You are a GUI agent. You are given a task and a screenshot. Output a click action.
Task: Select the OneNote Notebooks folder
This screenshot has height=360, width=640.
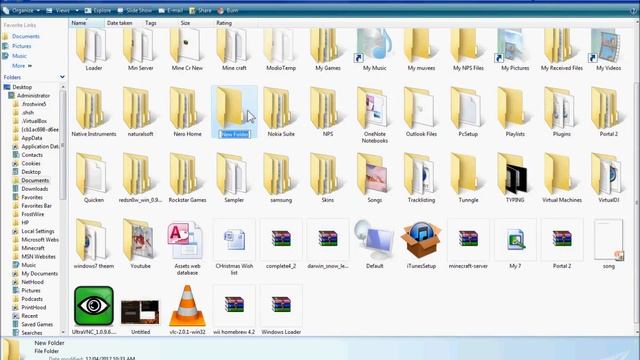[x=374, y=114]
